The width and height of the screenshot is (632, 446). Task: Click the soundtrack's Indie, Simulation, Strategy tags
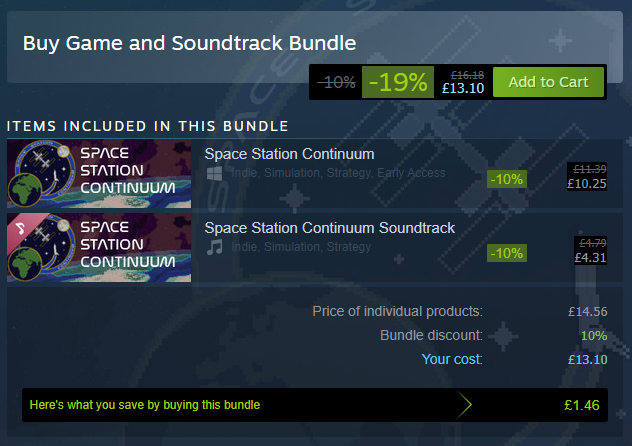[301, 247]
